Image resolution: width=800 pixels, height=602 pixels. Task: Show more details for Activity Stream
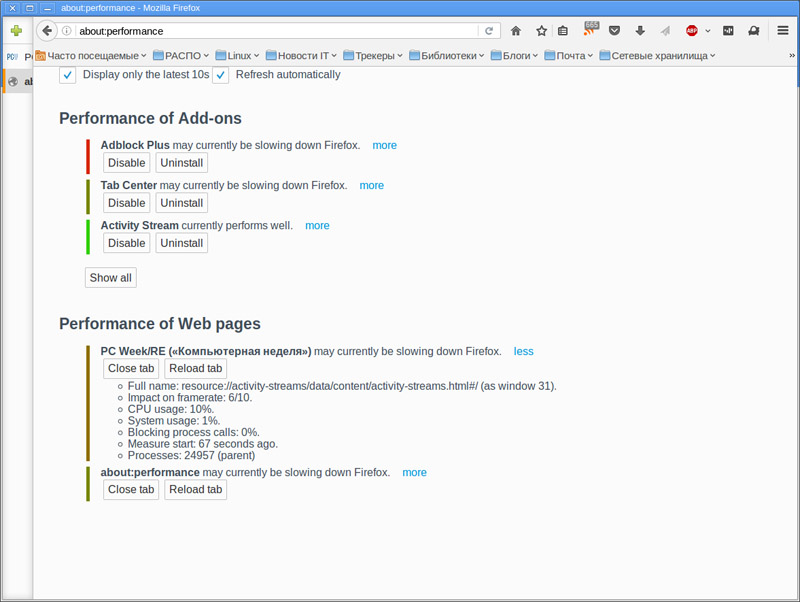pos(317,225)
